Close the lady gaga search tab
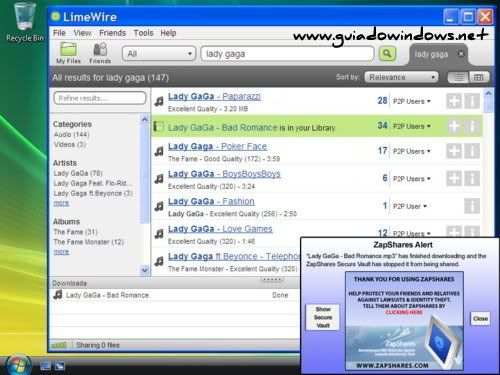Screen dimensions: 500x375 pos(461,54)
